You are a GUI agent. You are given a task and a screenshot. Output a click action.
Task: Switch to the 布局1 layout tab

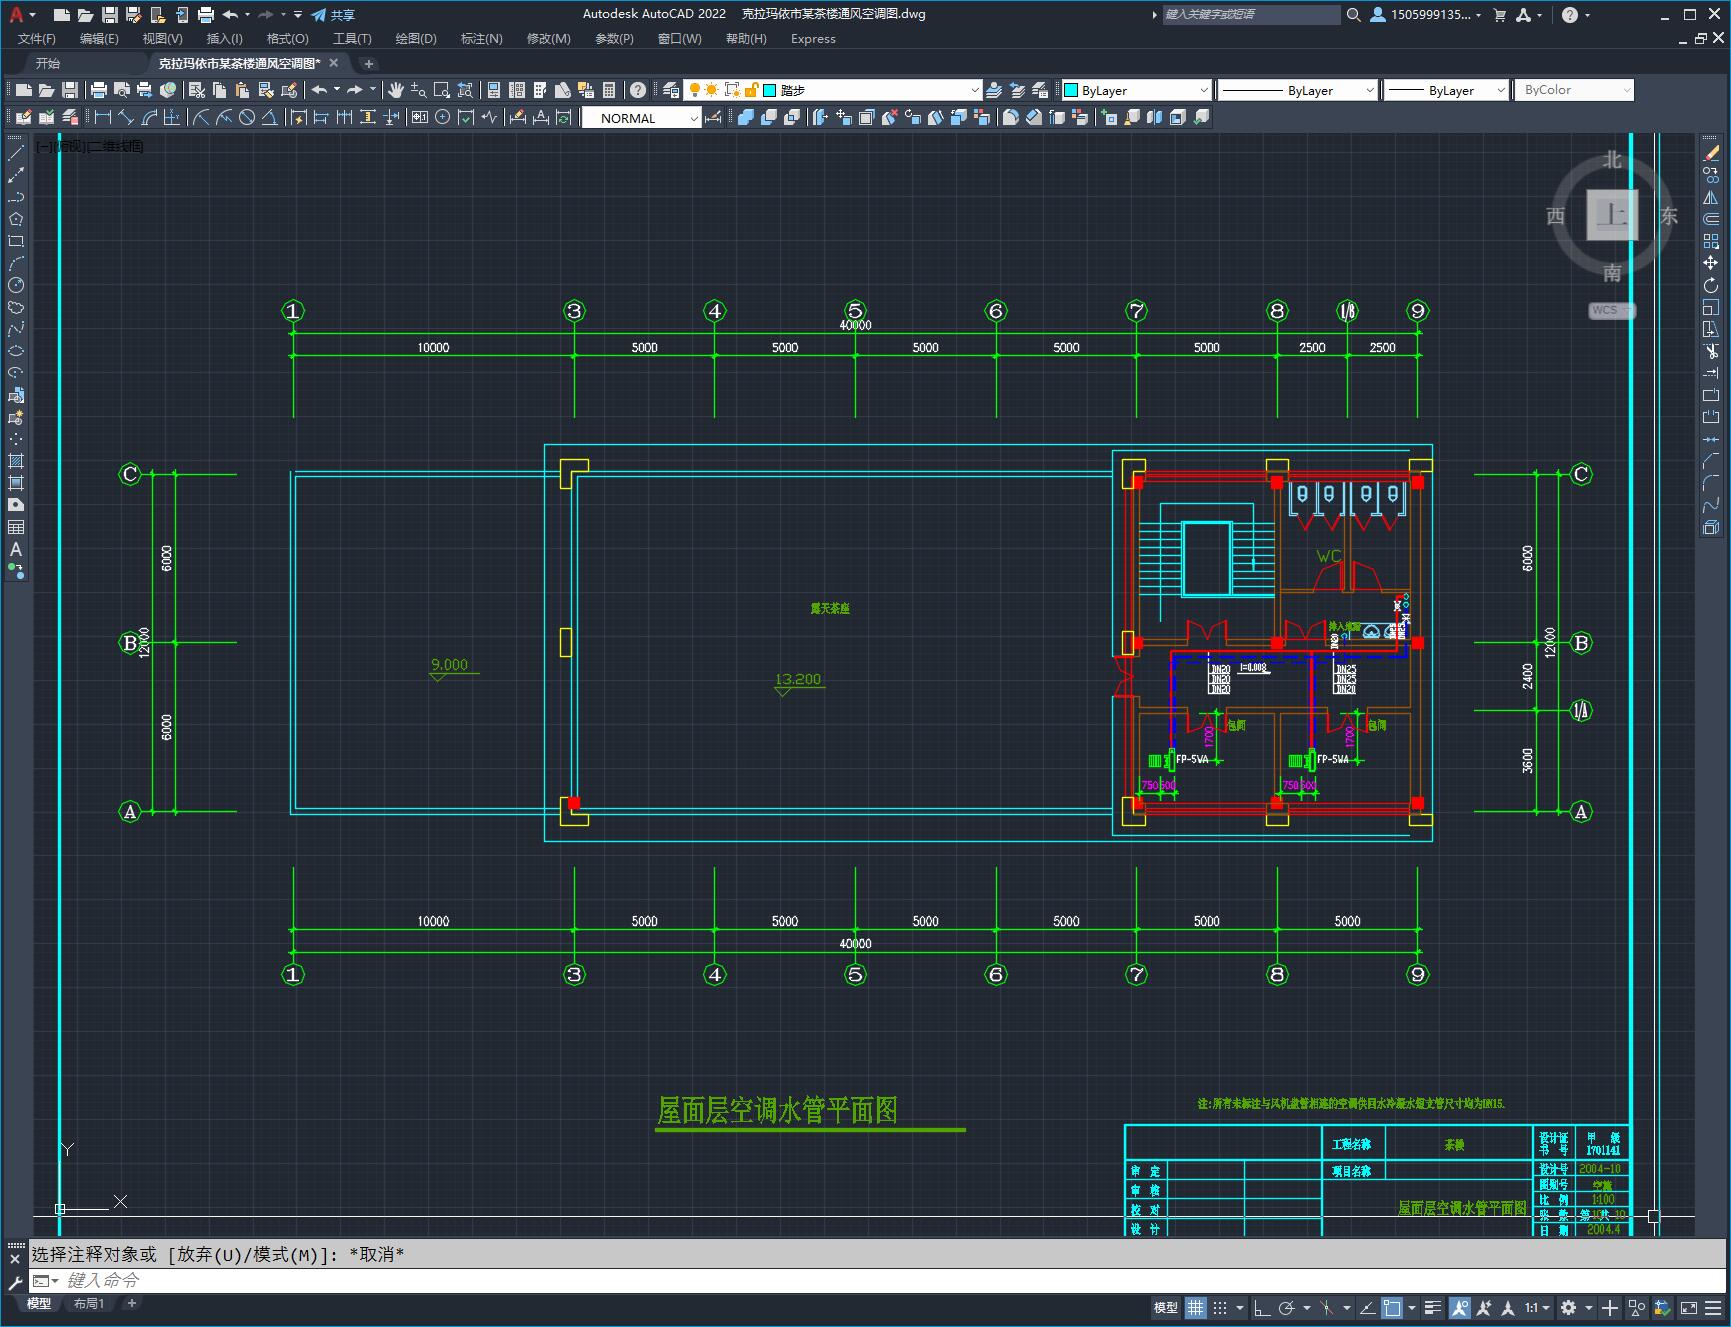[x=88, y=1304]
